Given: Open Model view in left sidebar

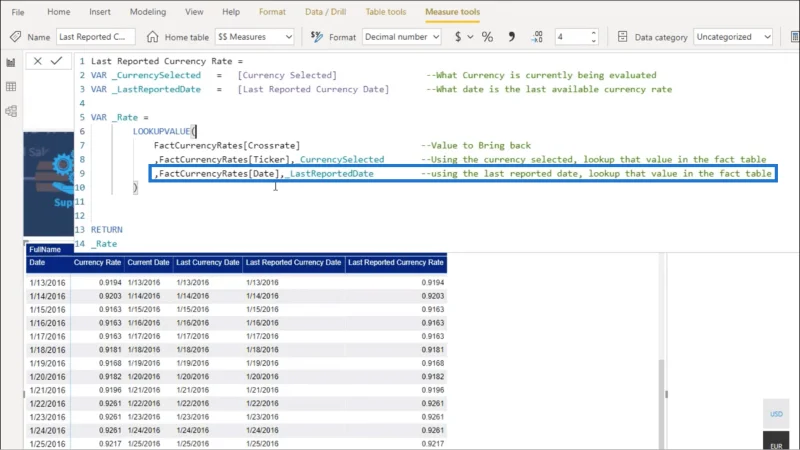Looking at the screenshot, I should [11, 111].
